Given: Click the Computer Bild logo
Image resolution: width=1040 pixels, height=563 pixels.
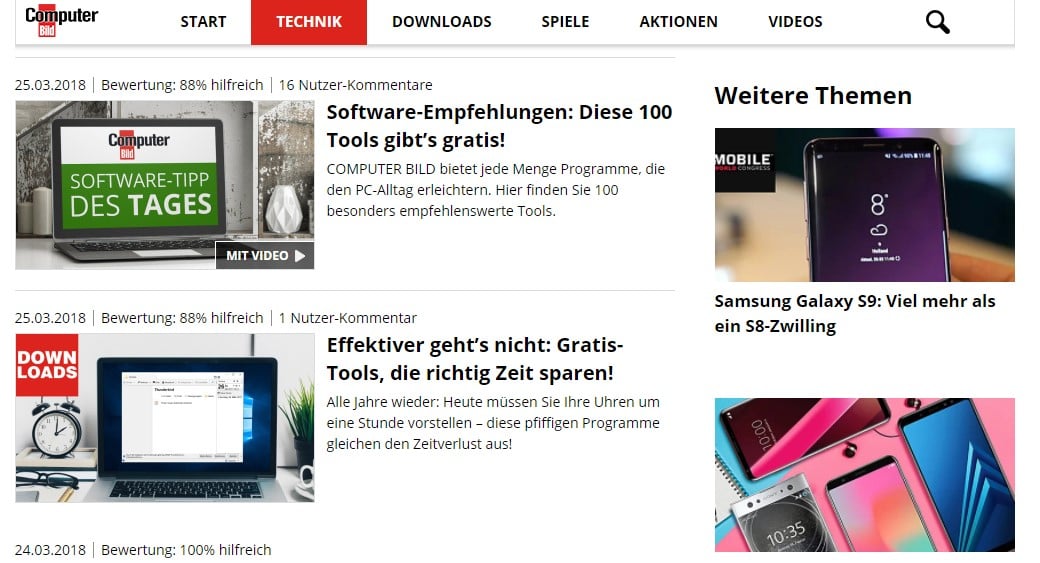Looking at the screenshot, I should click(61, 21).
